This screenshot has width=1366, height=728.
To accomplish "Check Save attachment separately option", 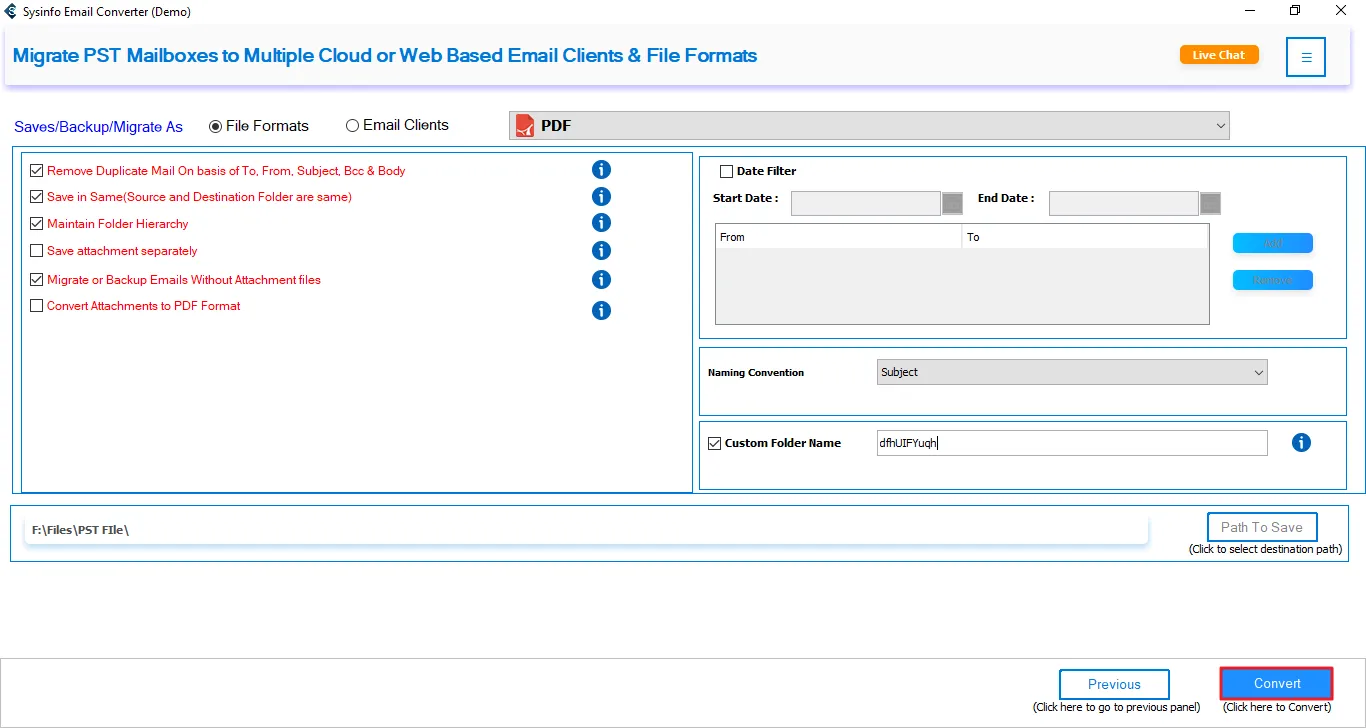I will tap(37, 251).
